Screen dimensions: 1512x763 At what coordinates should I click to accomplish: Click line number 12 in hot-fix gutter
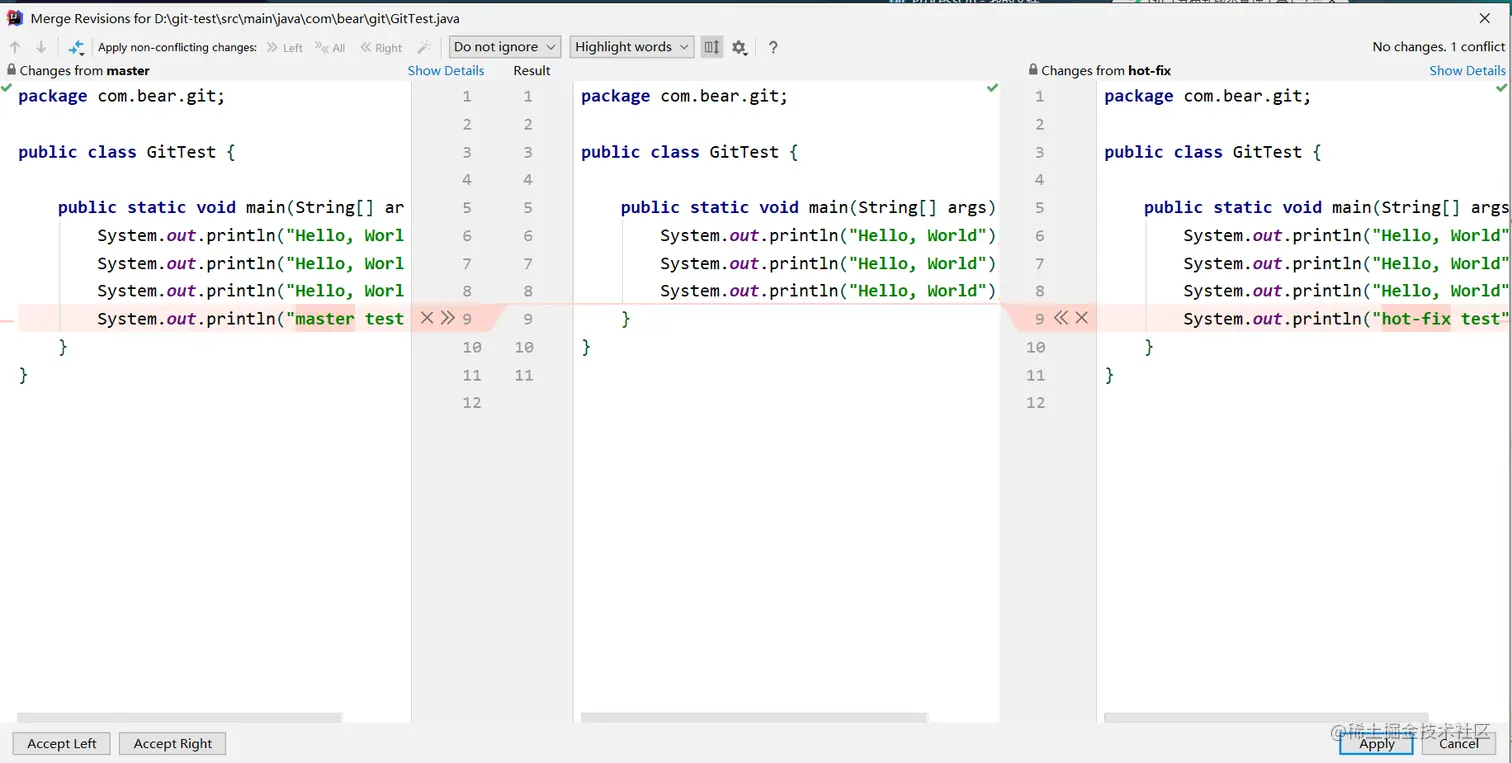(1036, 403)
